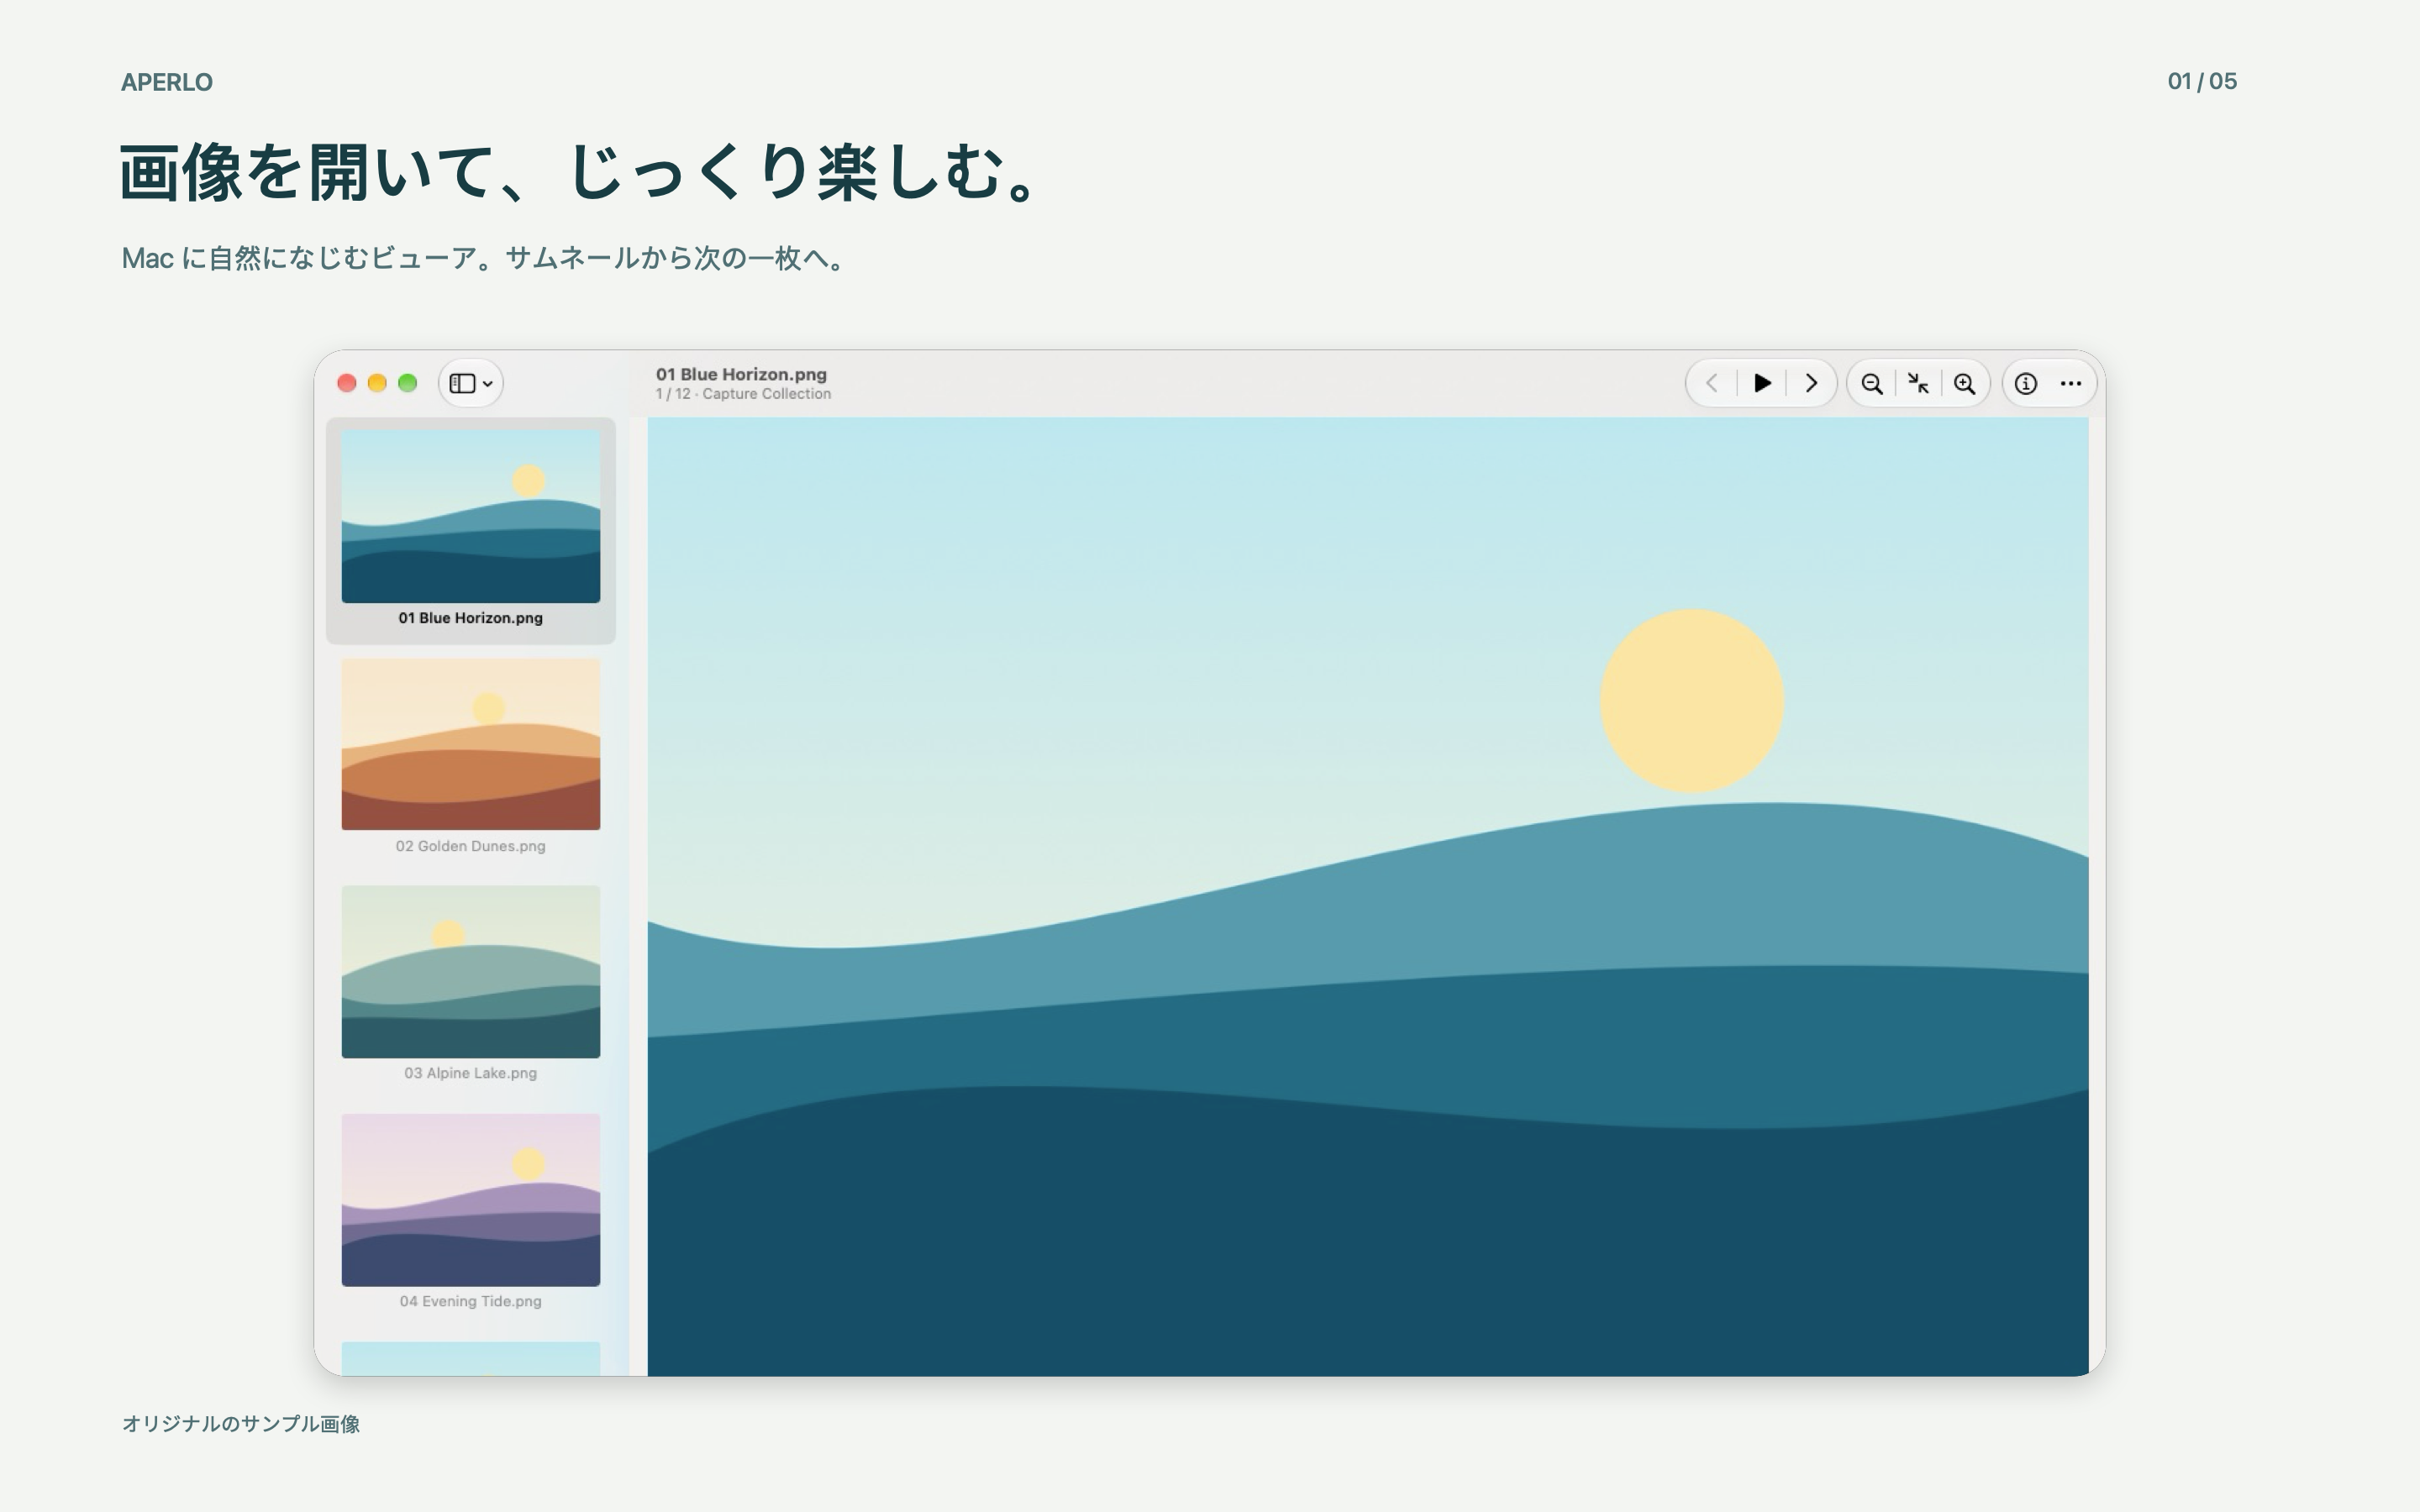Open 04 Evening Tide thumbnail
2420x1512 pixels.
pyautogui.click(x=471, y=1200)
